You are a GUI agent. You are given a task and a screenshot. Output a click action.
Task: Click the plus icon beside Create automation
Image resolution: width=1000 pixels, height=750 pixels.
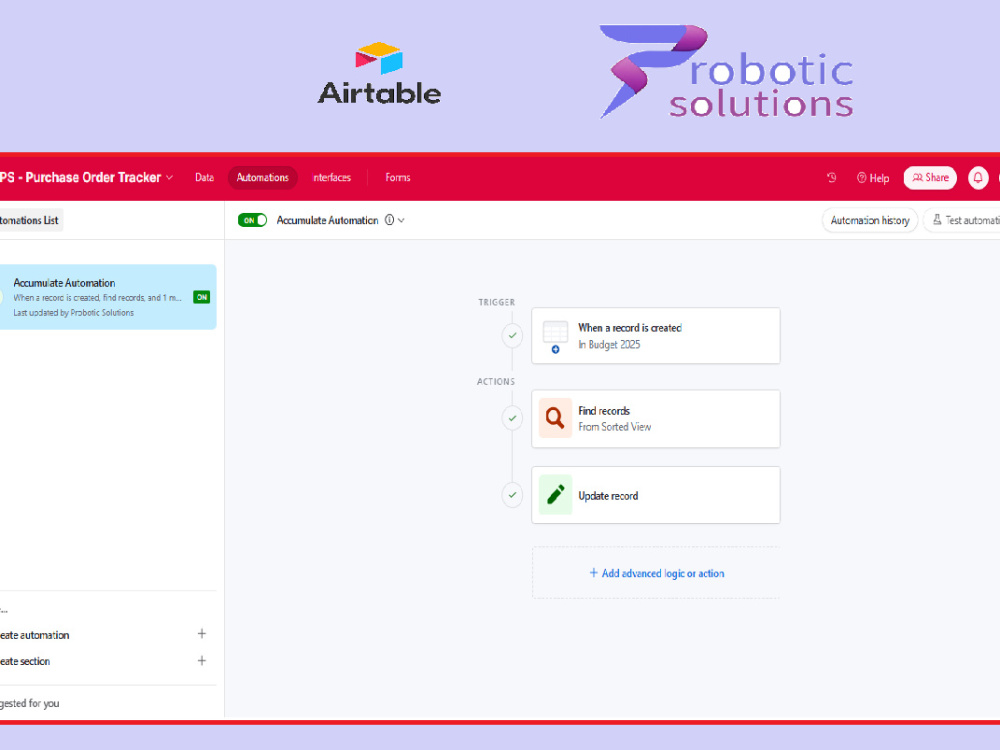pos(202,634)
